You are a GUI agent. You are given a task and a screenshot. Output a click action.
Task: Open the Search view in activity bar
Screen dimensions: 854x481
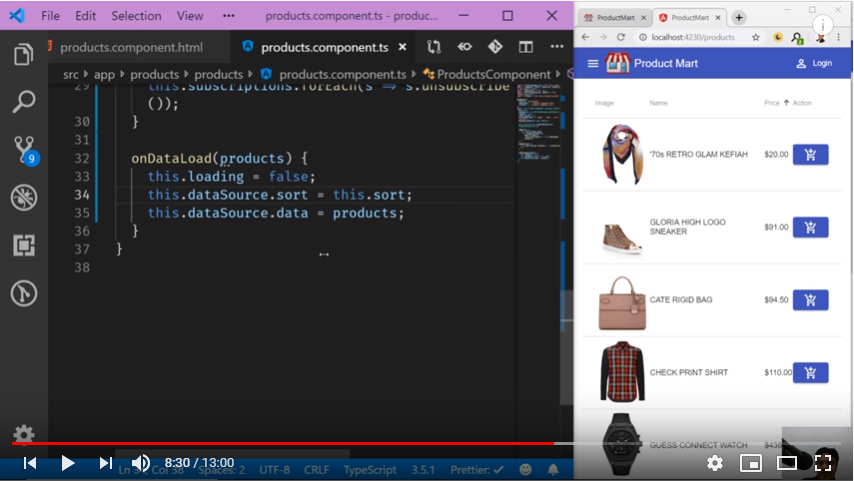[23, 101]
